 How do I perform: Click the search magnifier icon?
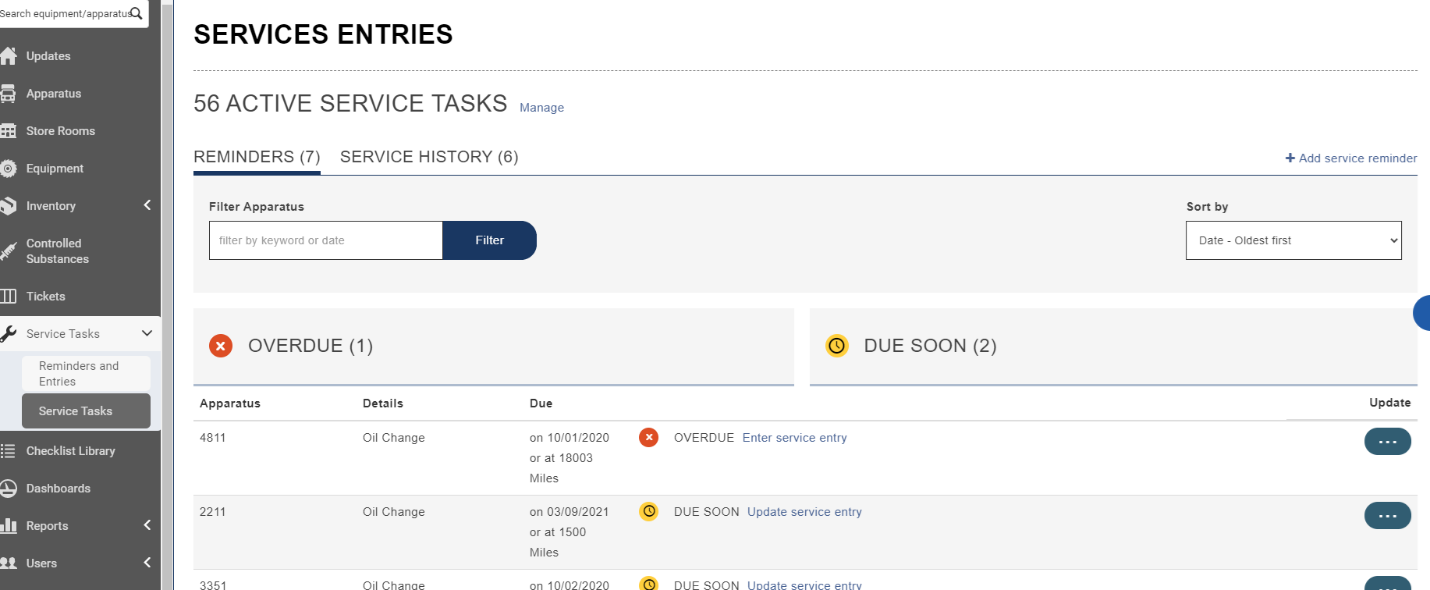click(136, 14)
